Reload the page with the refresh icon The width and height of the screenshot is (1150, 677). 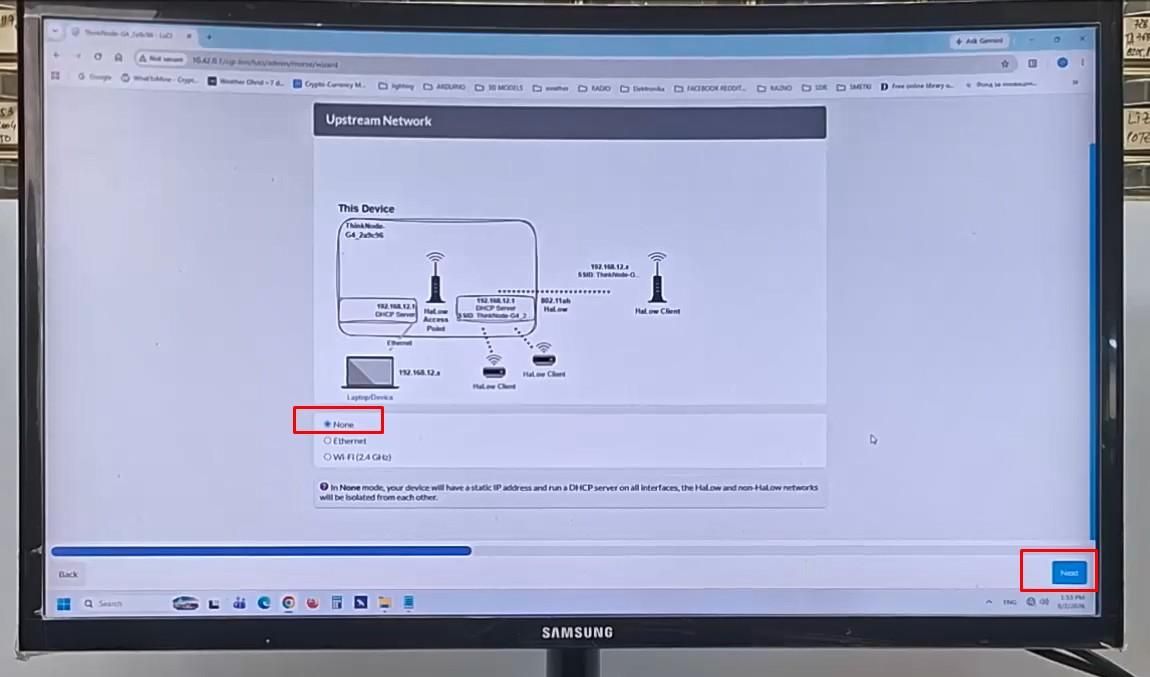coord(98,56)
